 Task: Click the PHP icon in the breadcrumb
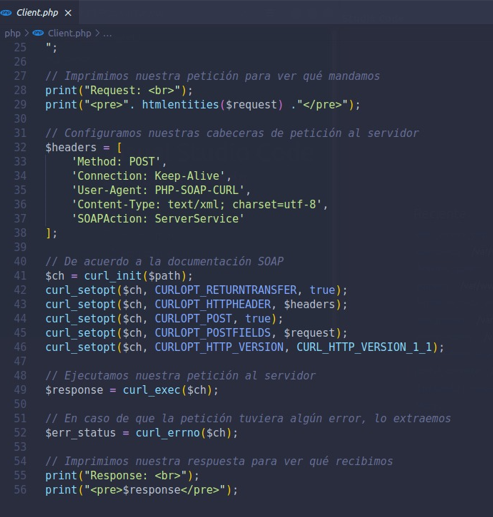click(x=38, y=33)
